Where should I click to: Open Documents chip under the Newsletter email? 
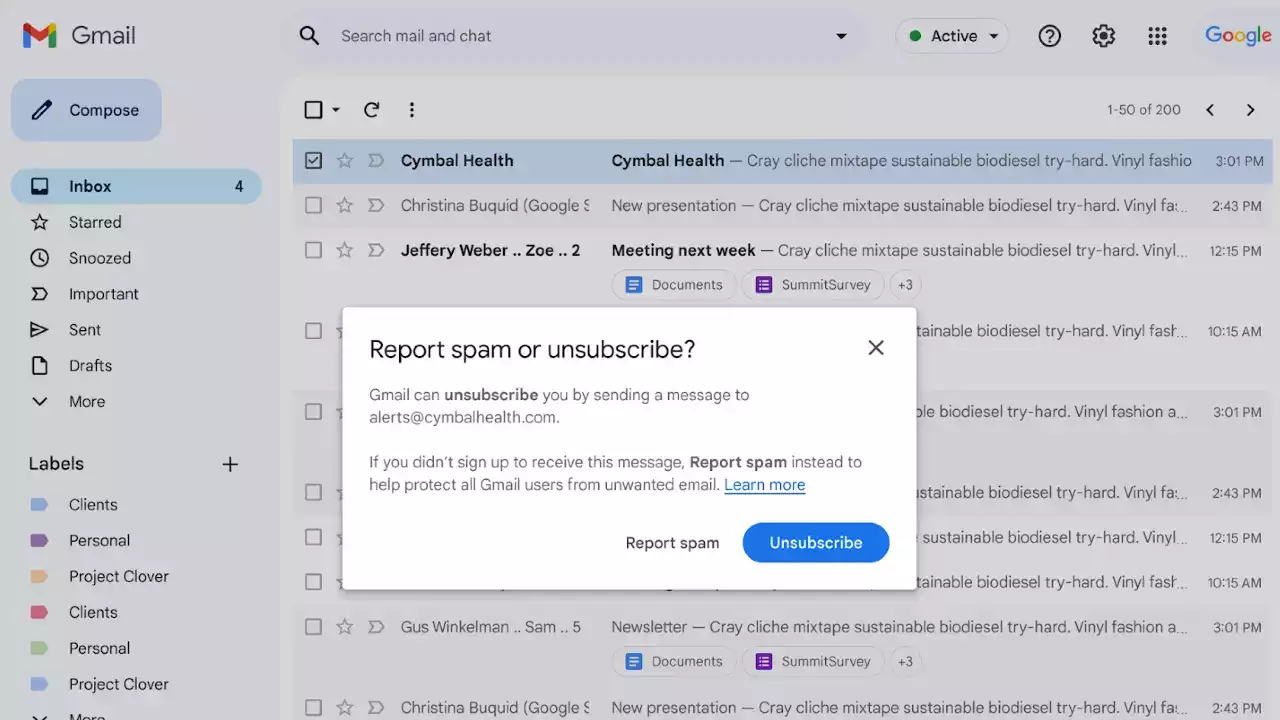pyautogui.click(x=674, y=661)
